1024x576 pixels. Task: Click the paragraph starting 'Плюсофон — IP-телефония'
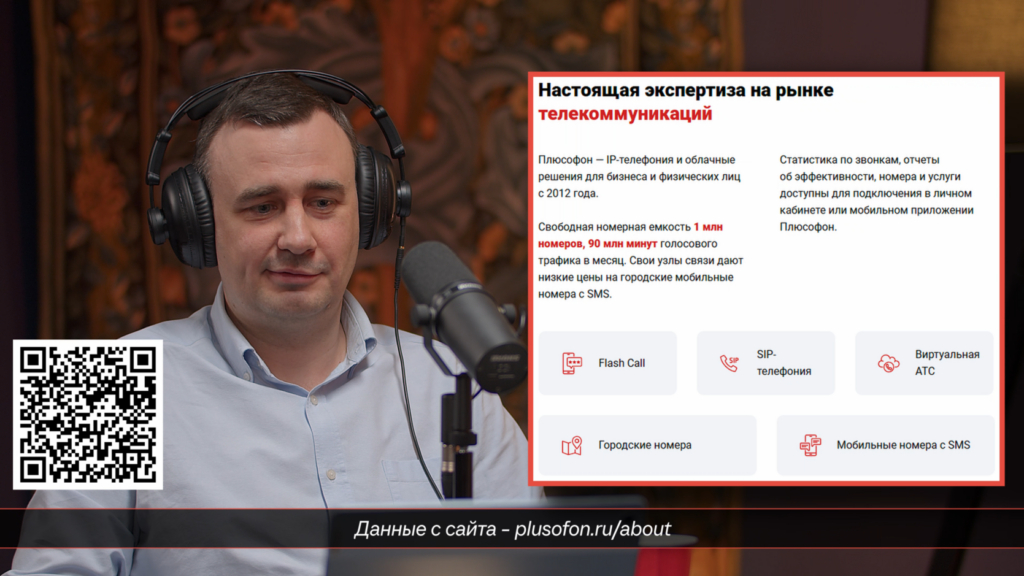(x=639, y=176)
